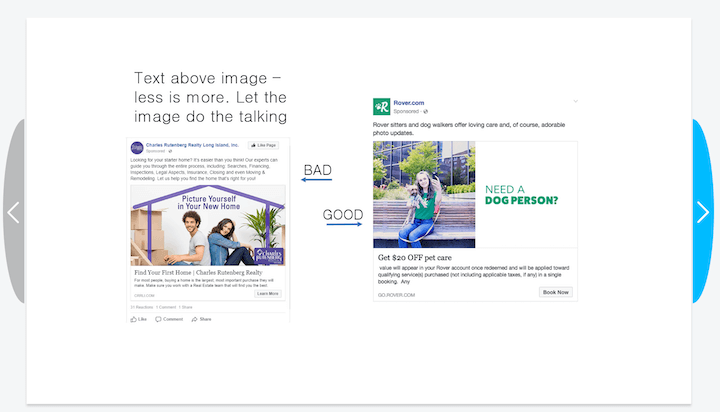Open the Rover.com page name link
The height and width of the screenshot is (412, 720).
(409, 103)
